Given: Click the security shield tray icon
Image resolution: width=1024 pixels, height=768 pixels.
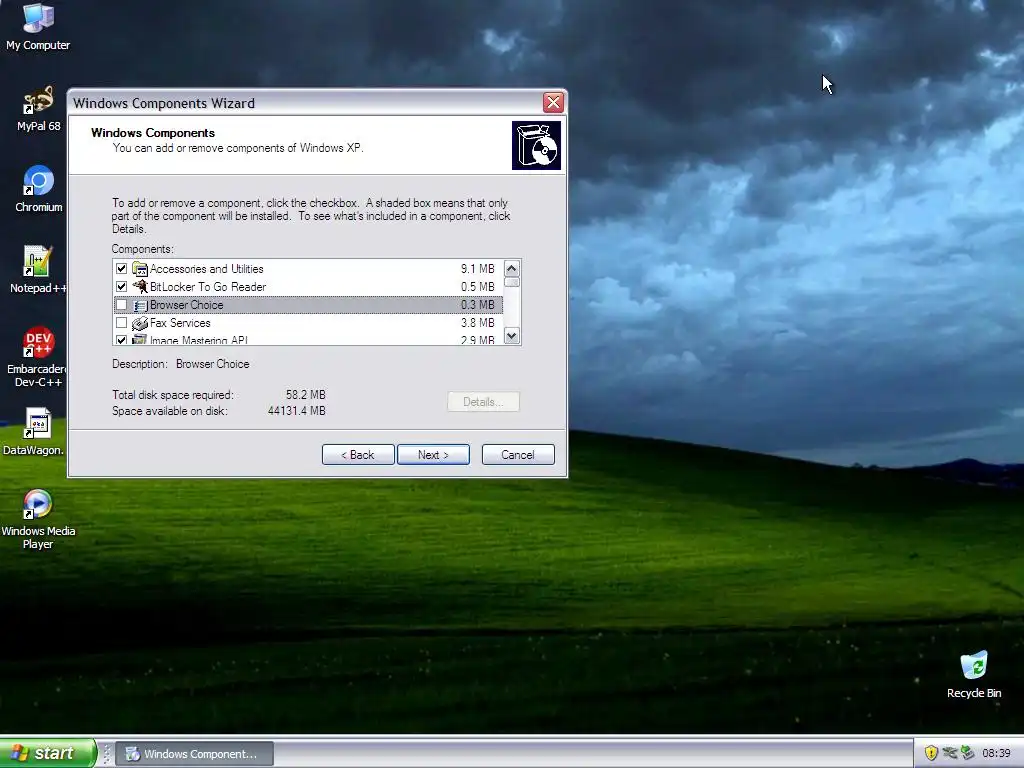Looking at the screenshot, I should [x=931, y=753].
